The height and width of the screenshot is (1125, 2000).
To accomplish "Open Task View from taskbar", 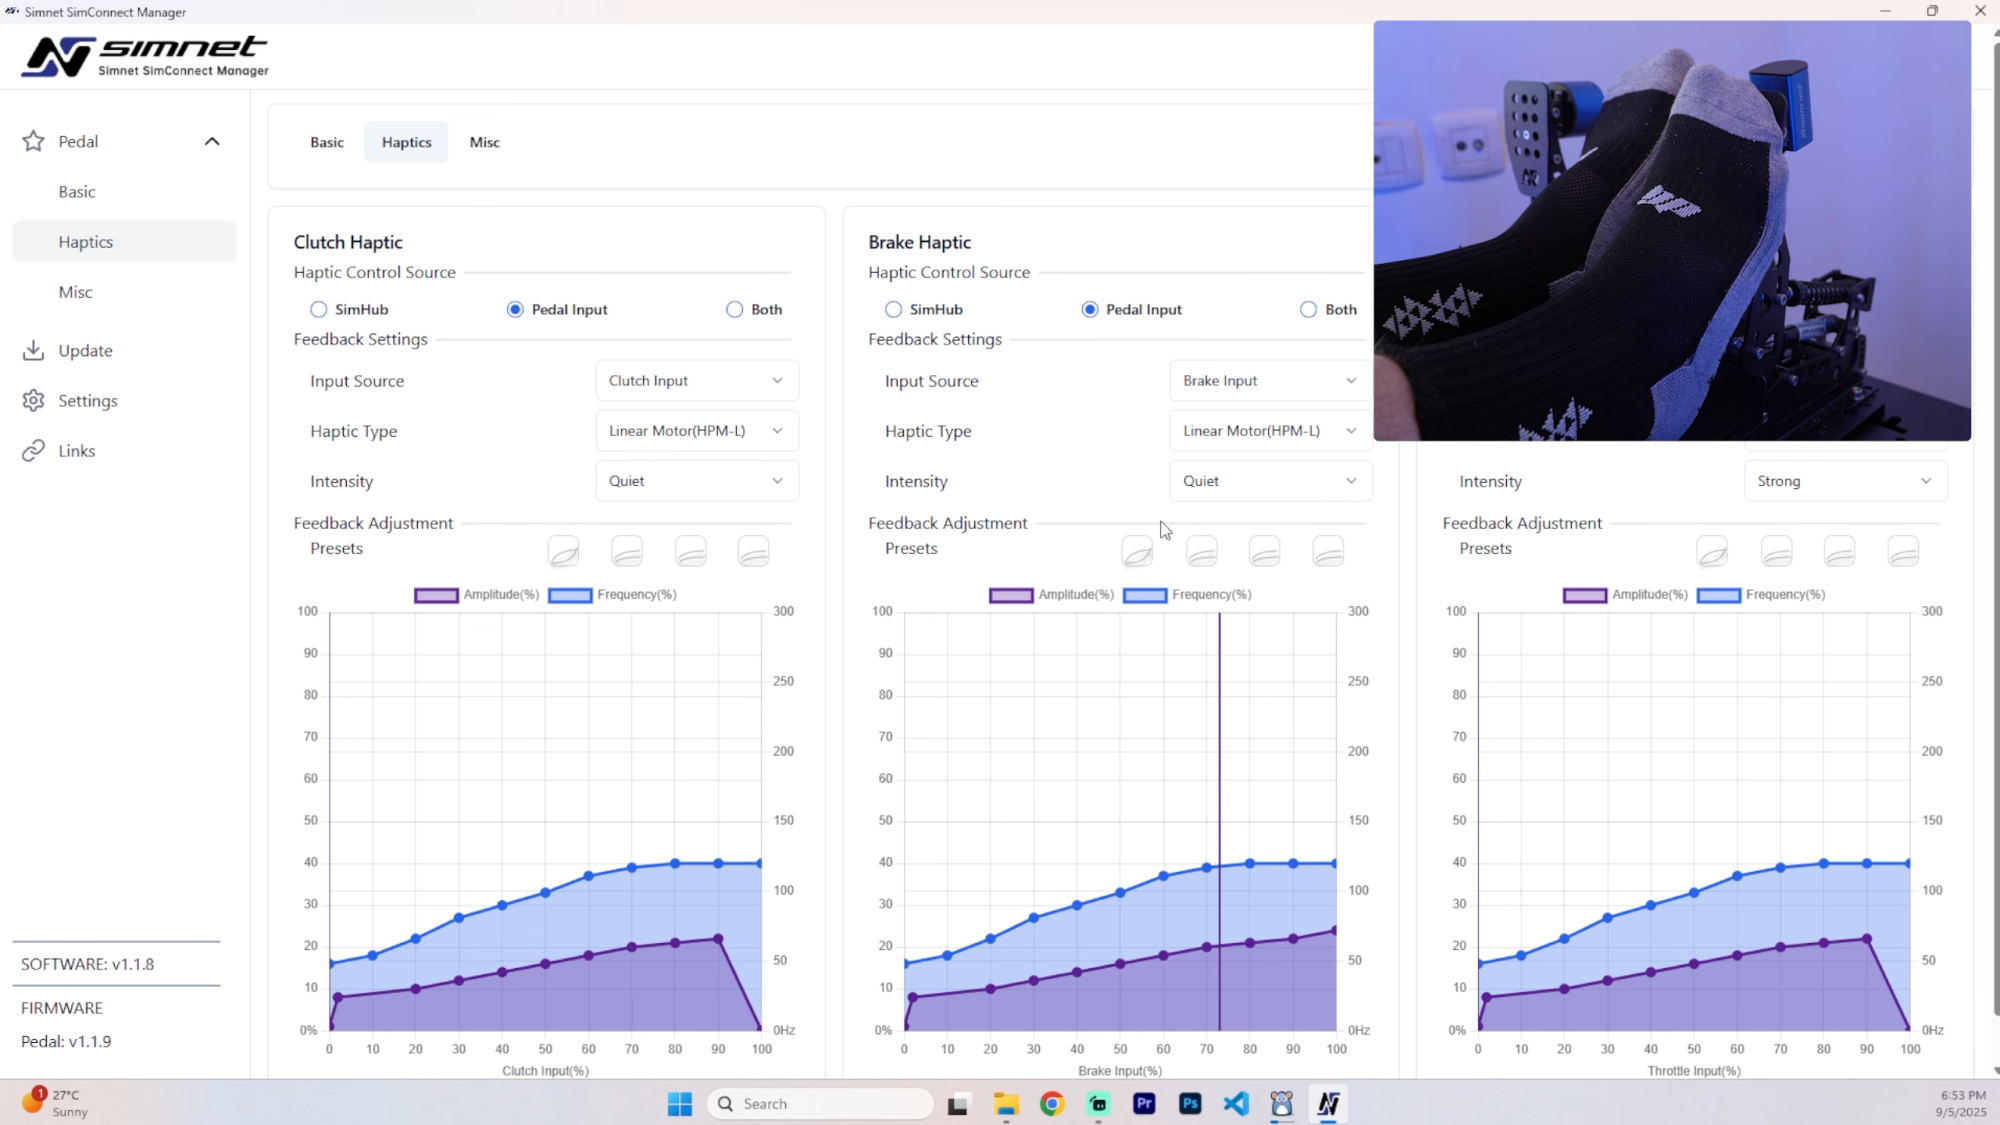I will point(958,1104).
